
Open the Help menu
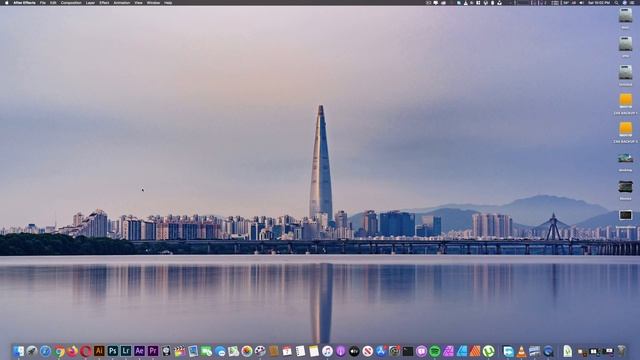coord(168,2)
